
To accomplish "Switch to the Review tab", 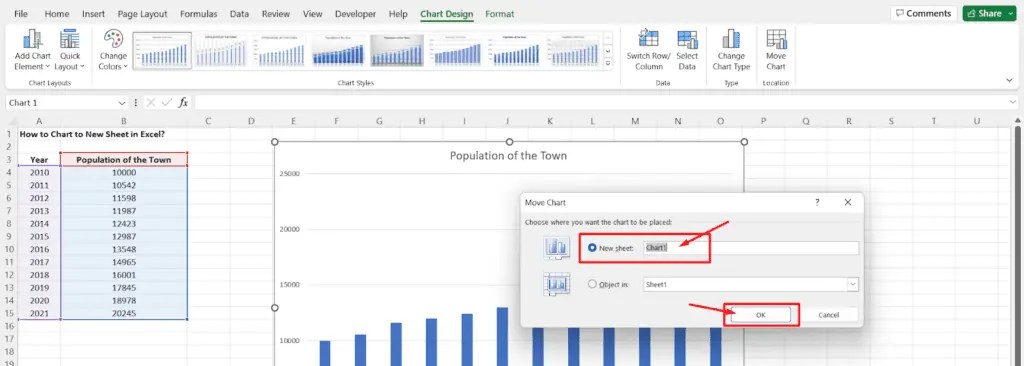I will [x=276, y=14].
